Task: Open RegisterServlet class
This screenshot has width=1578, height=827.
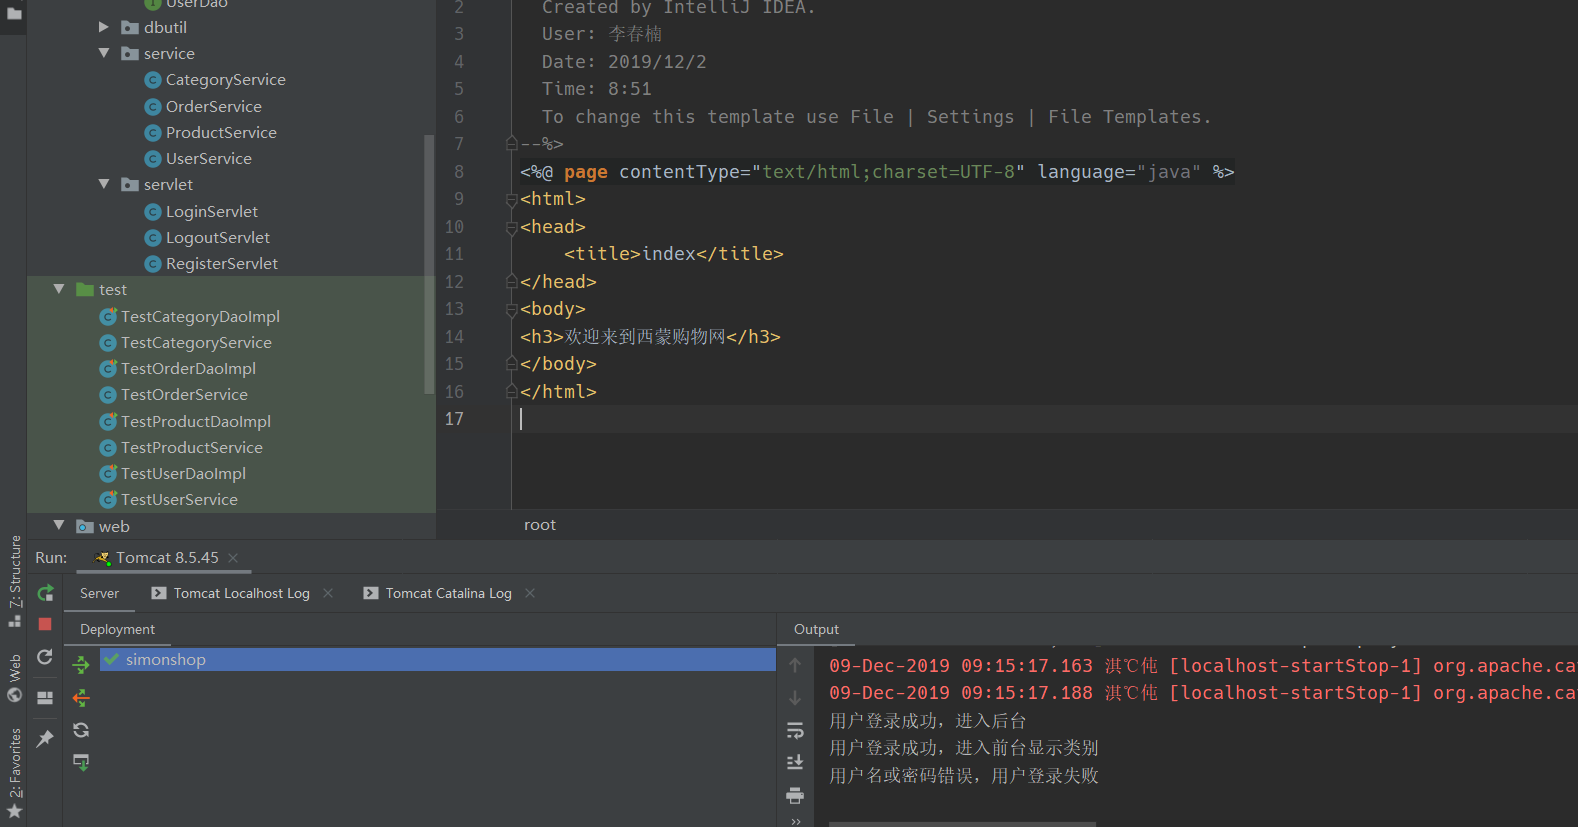Action: click(221, 263)
